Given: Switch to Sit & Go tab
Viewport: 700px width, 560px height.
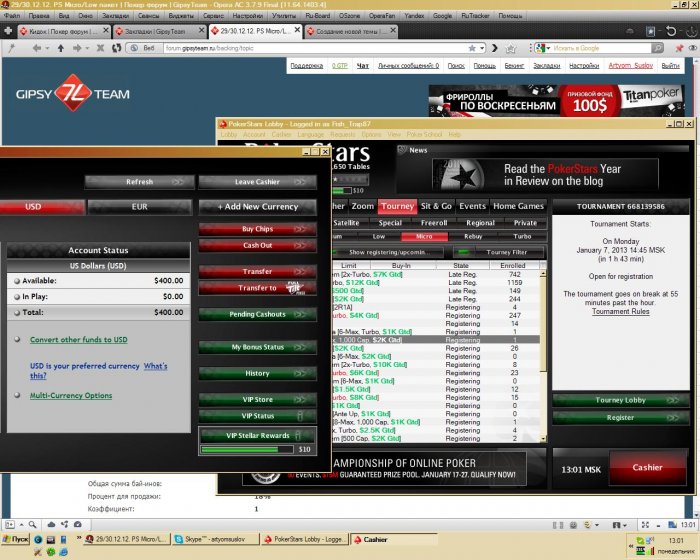Looking at the screenshot, I should point(436,206).
